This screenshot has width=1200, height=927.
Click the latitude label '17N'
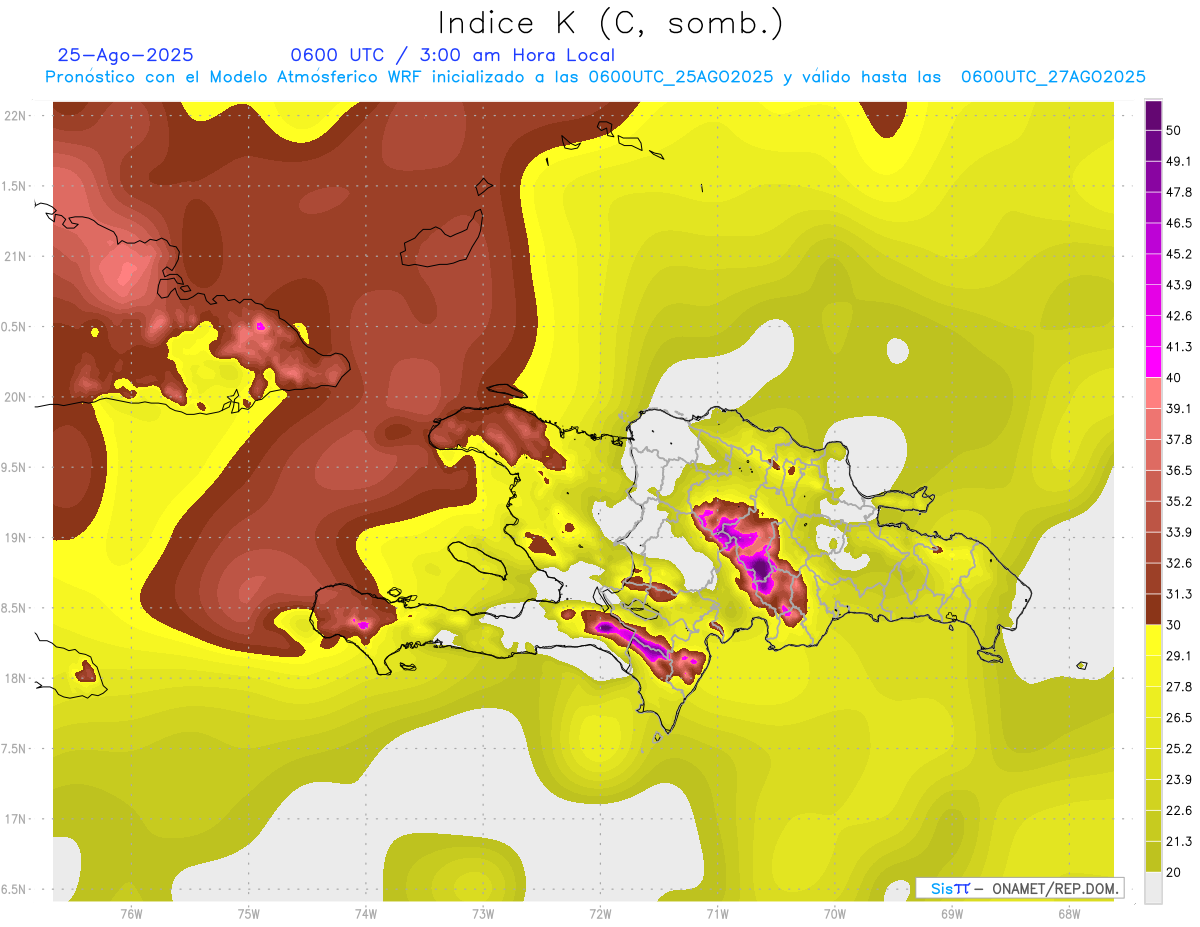15,820
